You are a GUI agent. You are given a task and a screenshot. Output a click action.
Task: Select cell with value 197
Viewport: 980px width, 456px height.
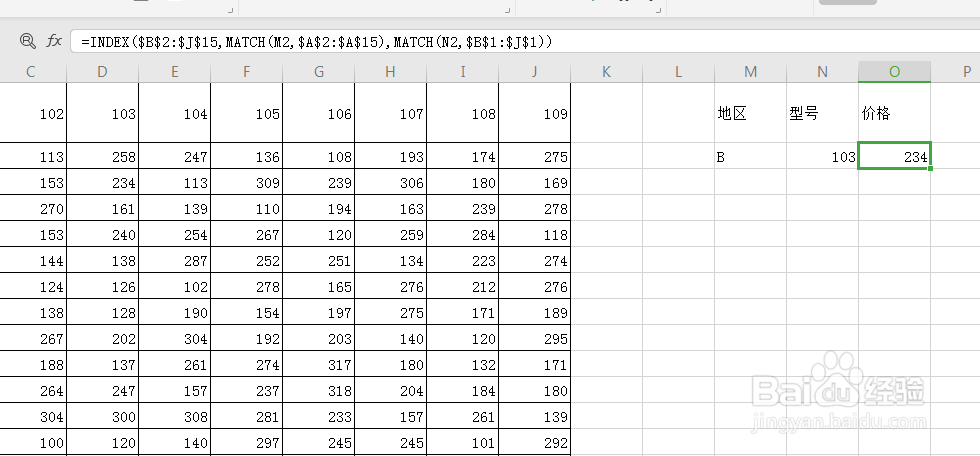tap(319, 312)
